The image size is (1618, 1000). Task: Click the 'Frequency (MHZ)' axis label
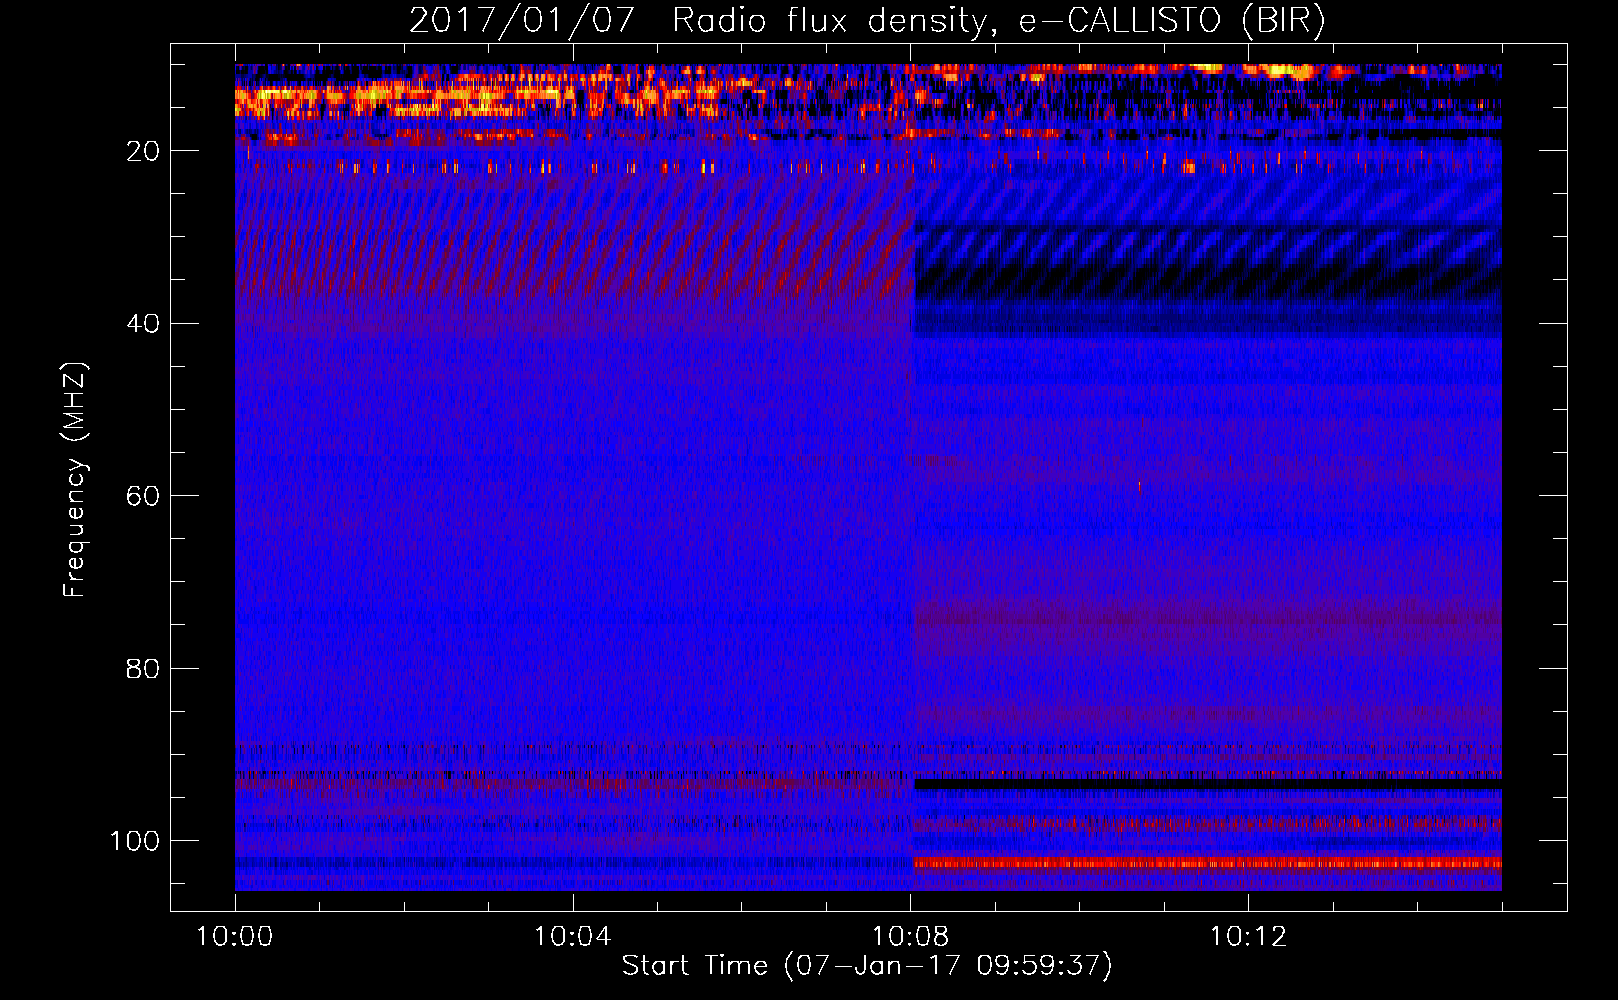click(75, 480)
